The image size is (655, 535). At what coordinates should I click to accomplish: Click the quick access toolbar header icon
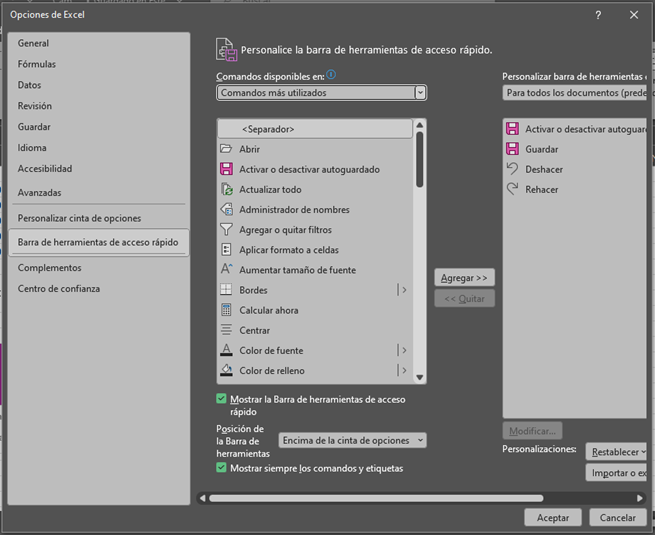point(226,50)
